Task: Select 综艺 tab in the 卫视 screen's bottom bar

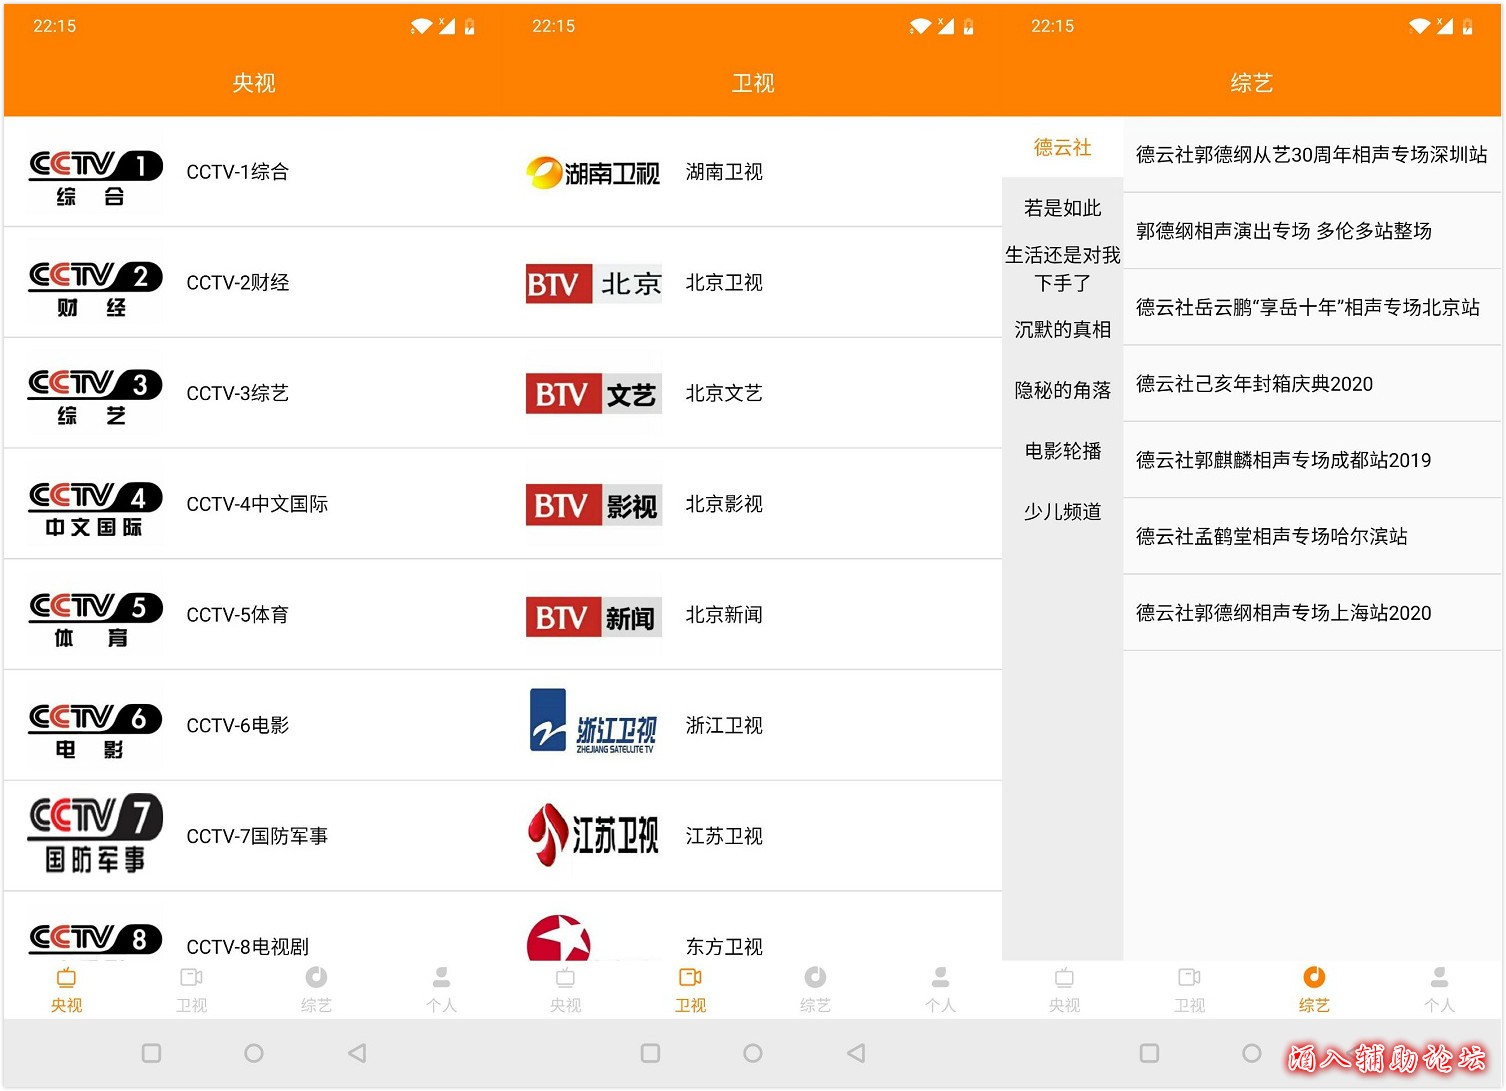Action: pos(815,990)
